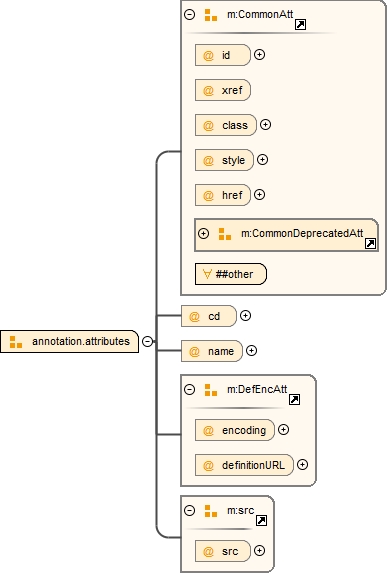Click the ##other wildcard symbol icon
388x574 pixels.
(x=207, y=274)
